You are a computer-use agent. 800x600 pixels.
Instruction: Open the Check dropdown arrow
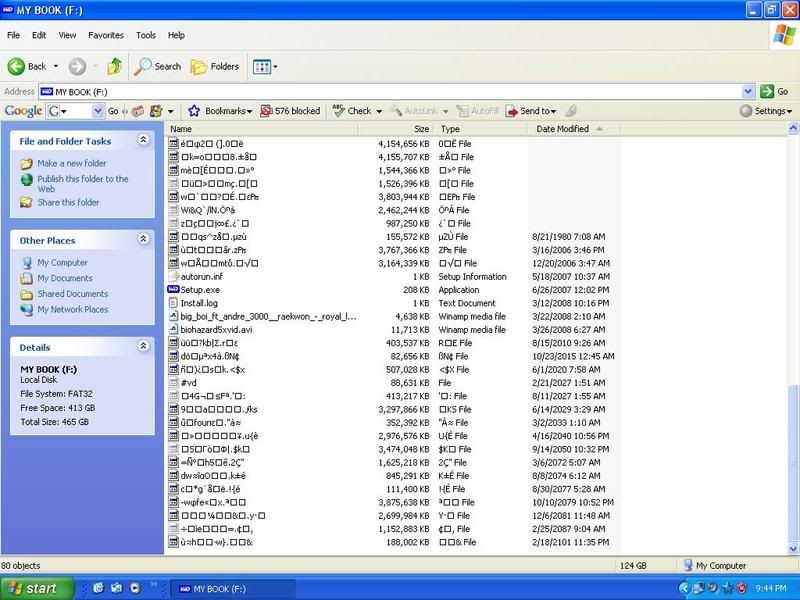pyautogui.click(x=379, y=111)
